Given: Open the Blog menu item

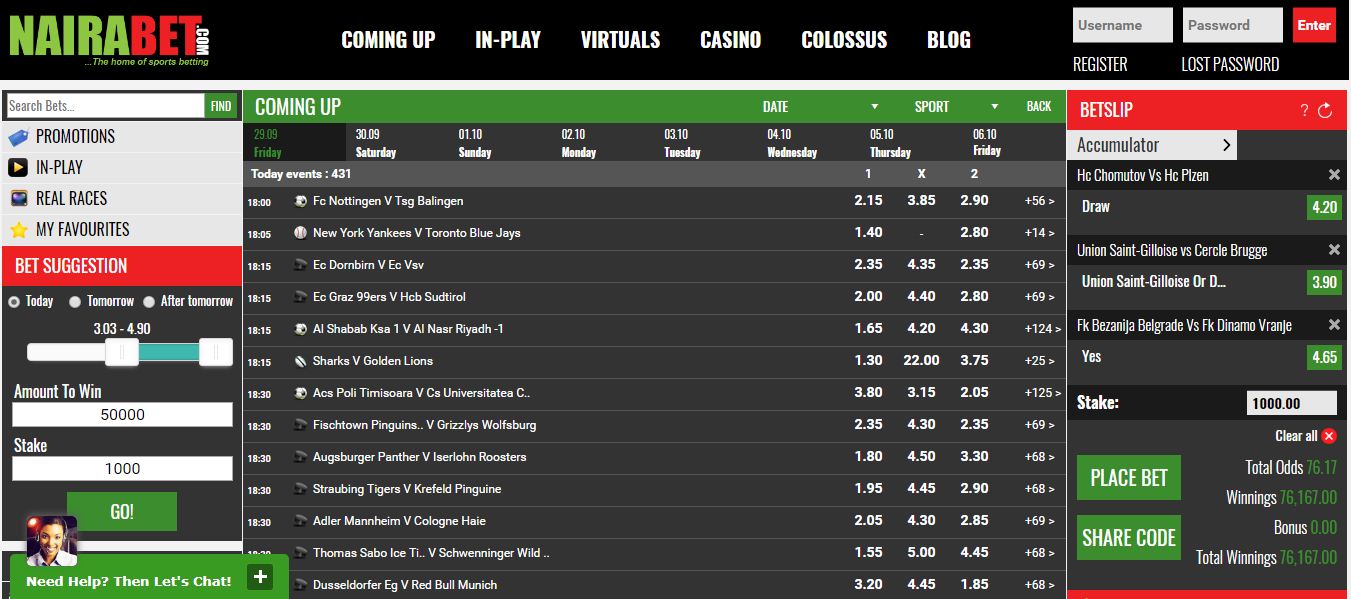Looking at the screenshot, I should [947, 40].
